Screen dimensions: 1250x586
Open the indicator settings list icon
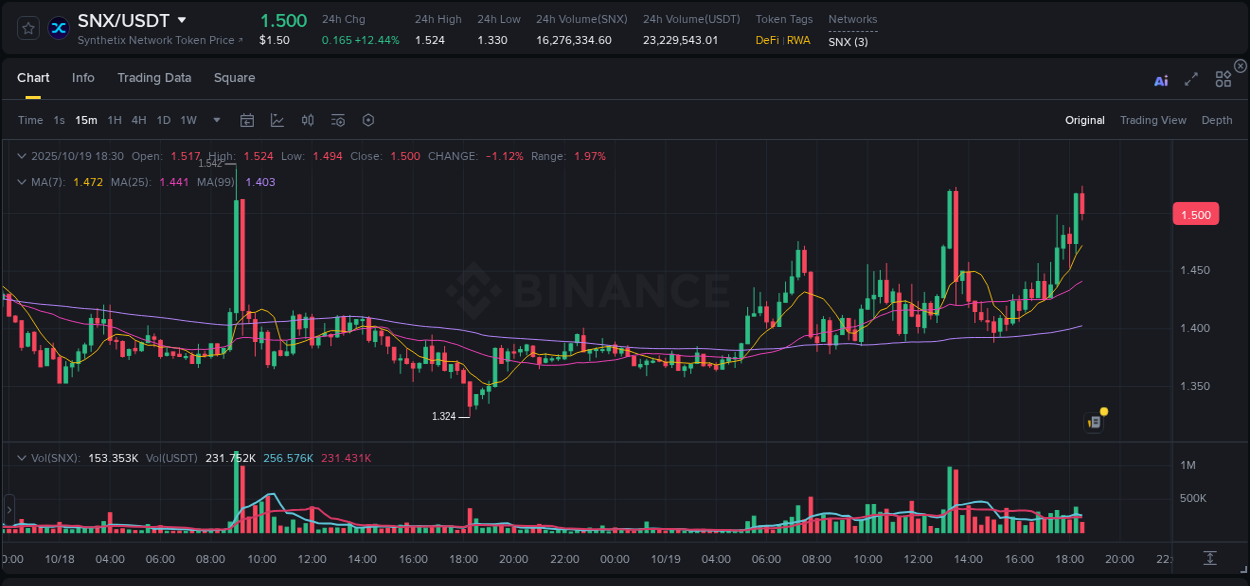(x=338, y=120)
